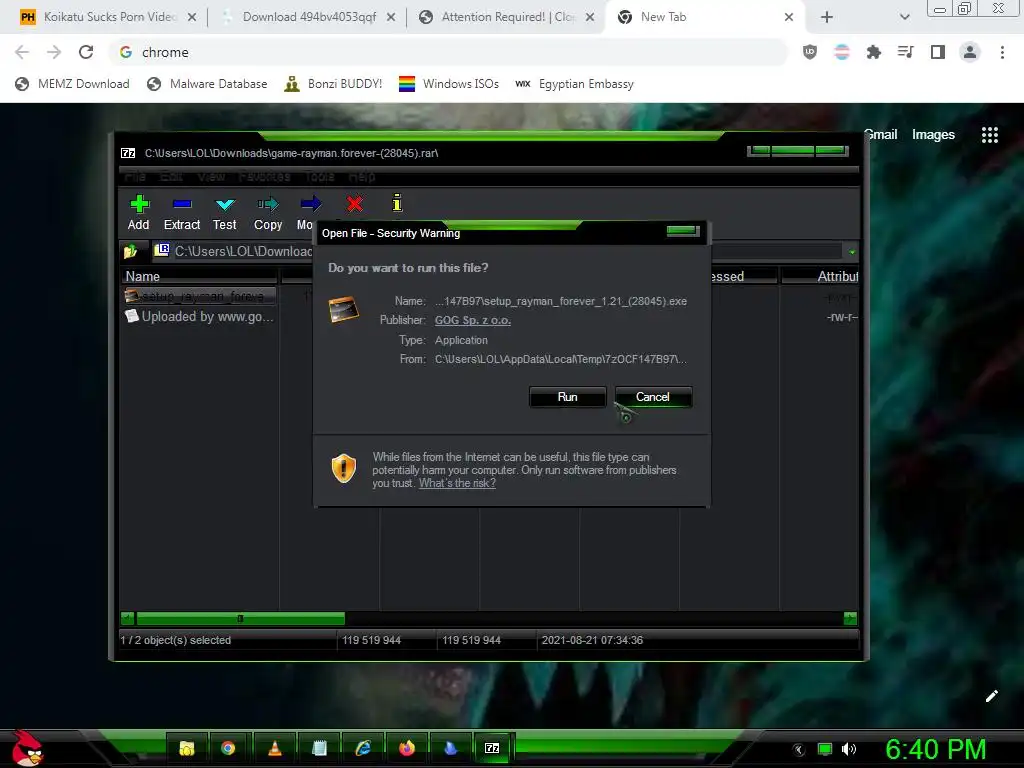Screen dimensions: 1024x768
Task: Open Firefox from the taskbar
Action: tap(406, 748)
